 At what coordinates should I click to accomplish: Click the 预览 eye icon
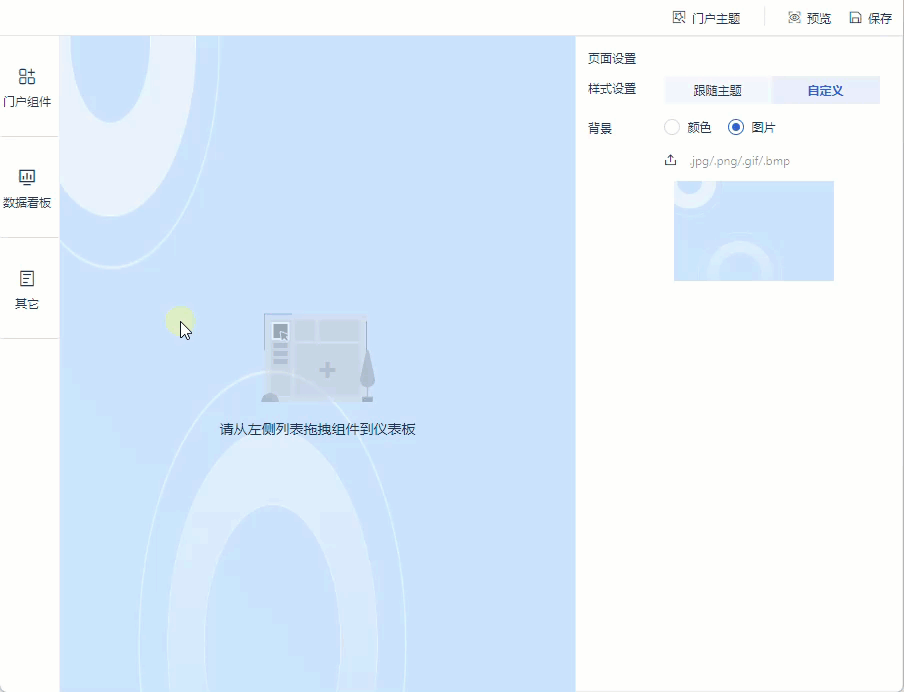tap(794, 18)
